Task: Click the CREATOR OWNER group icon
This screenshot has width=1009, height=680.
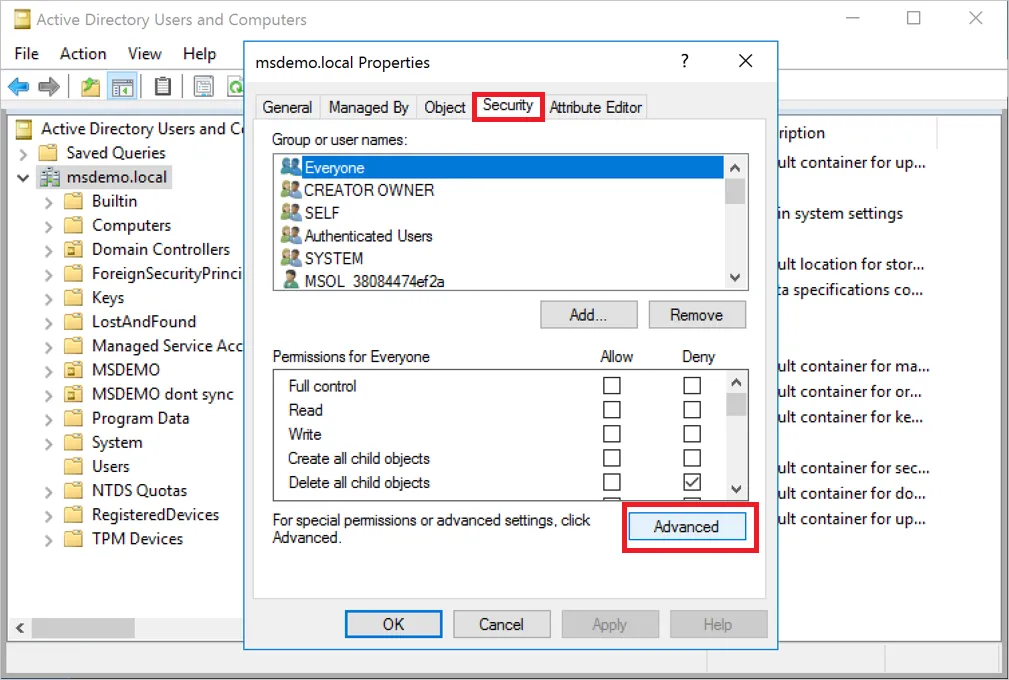Action: (291, 190)
